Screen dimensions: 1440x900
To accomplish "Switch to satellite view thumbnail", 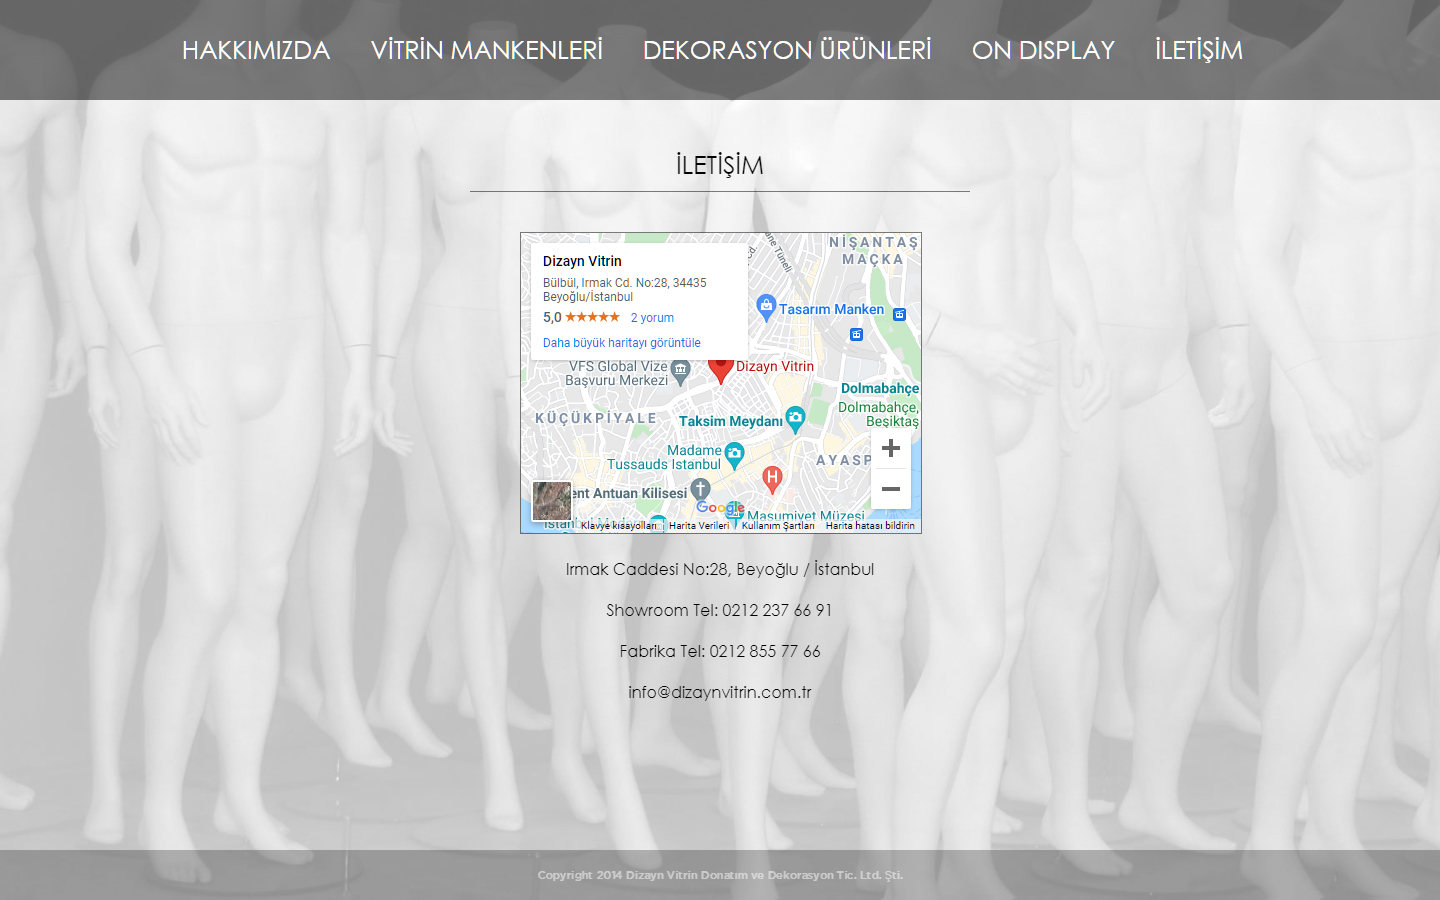I will [x=552, y=501].
